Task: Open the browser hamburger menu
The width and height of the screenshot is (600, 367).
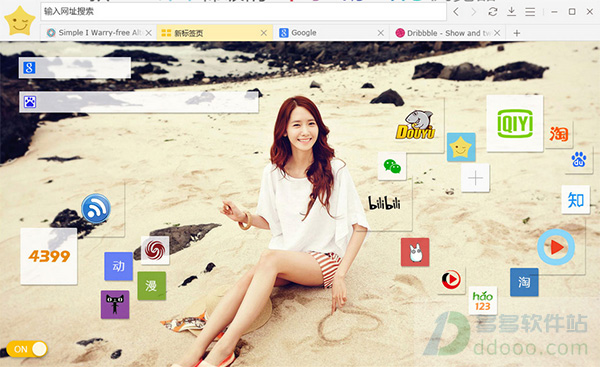Action: [x=530, y=12]
